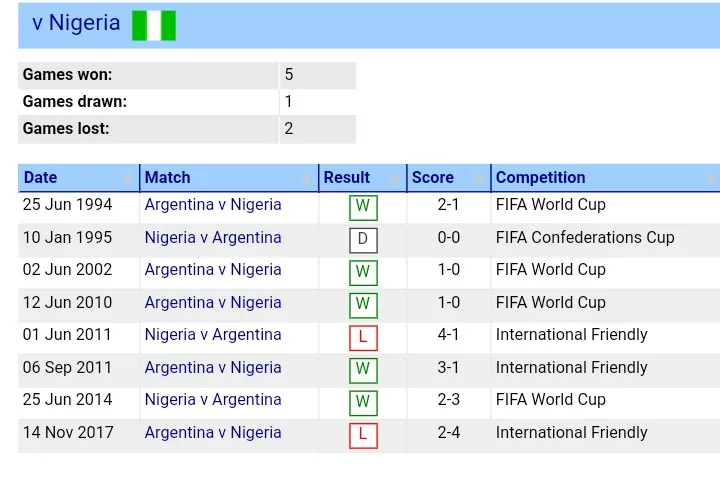Screen dimensions: 720x477
Task: Open the 10 Jan 1995 Nigeria v Argentina match
Action: pos(213,238)
